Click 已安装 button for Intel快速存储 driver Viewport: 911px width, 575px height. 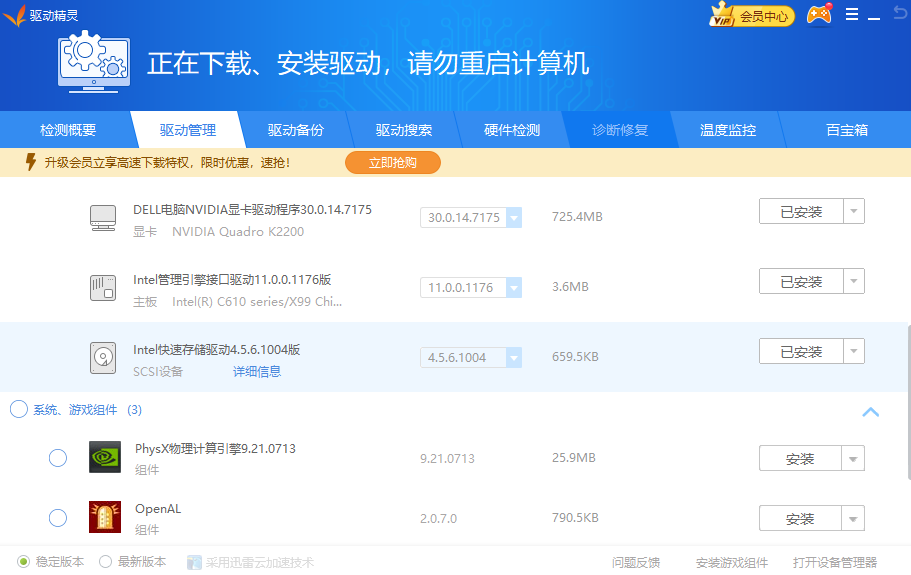pos(801,351)
